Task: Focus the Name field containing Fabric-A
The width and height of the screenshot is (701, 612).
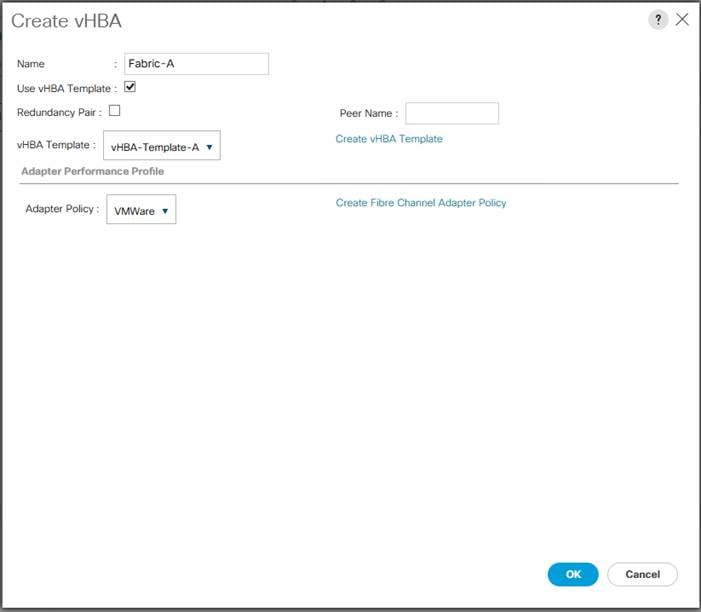Action: 197,64
